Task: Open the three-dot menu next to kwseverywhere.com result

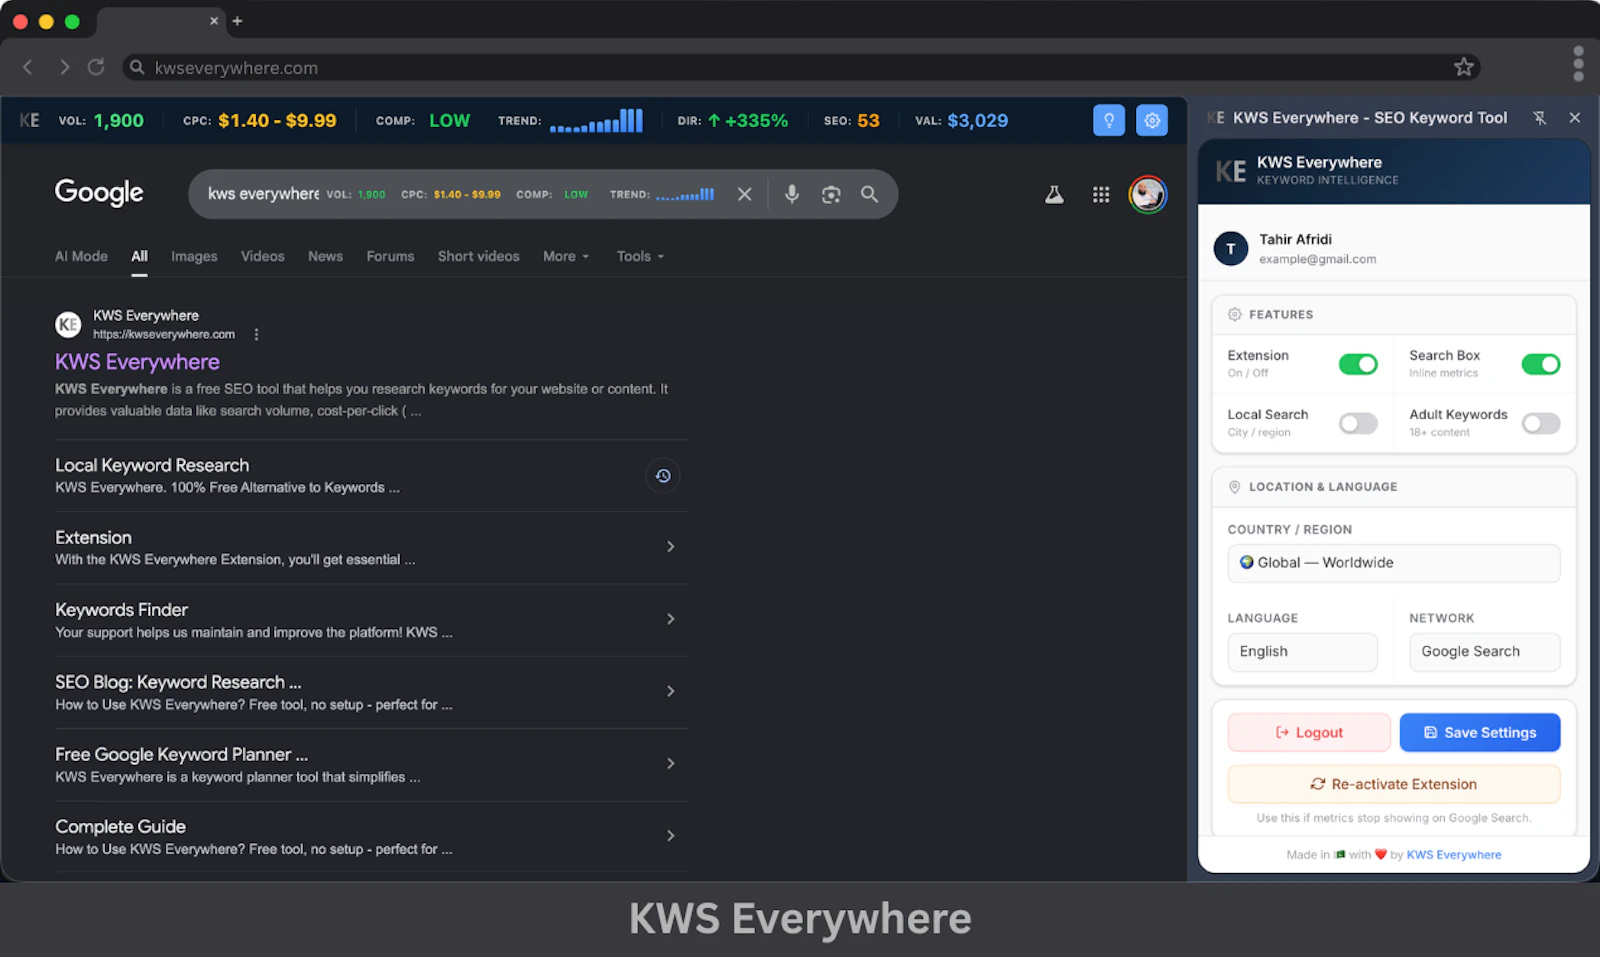Action: [256, 334]
